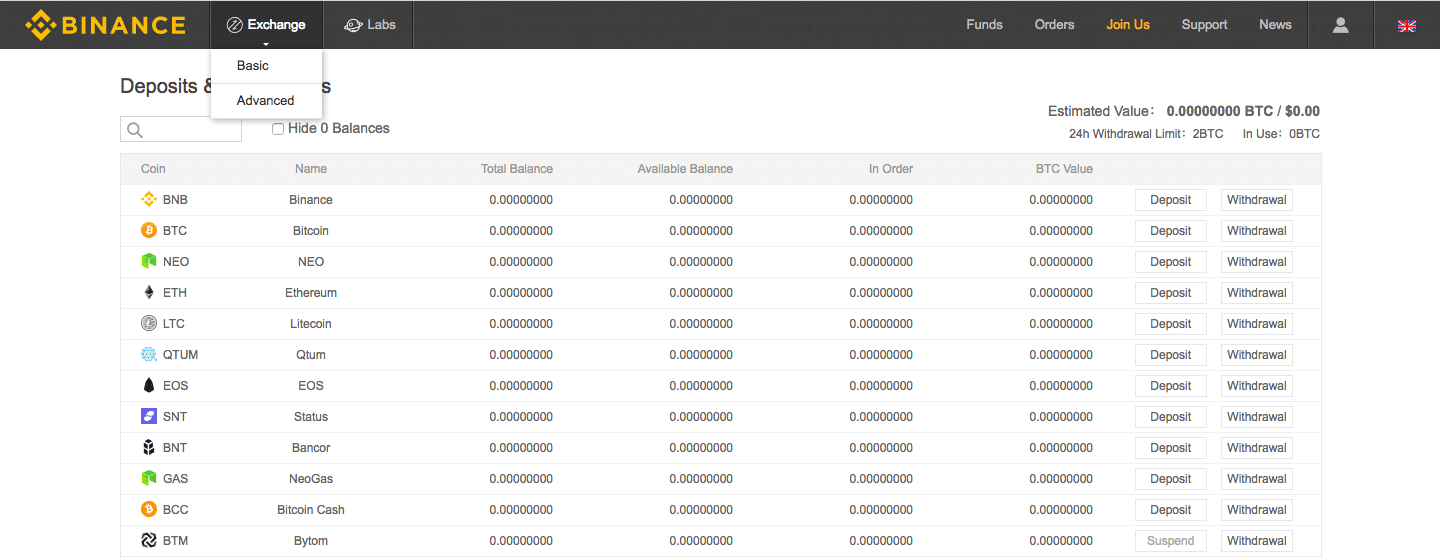The width and height of the screenshot is (1440, 558).
Task: Open the Support page
Action: click(1204, 25)
